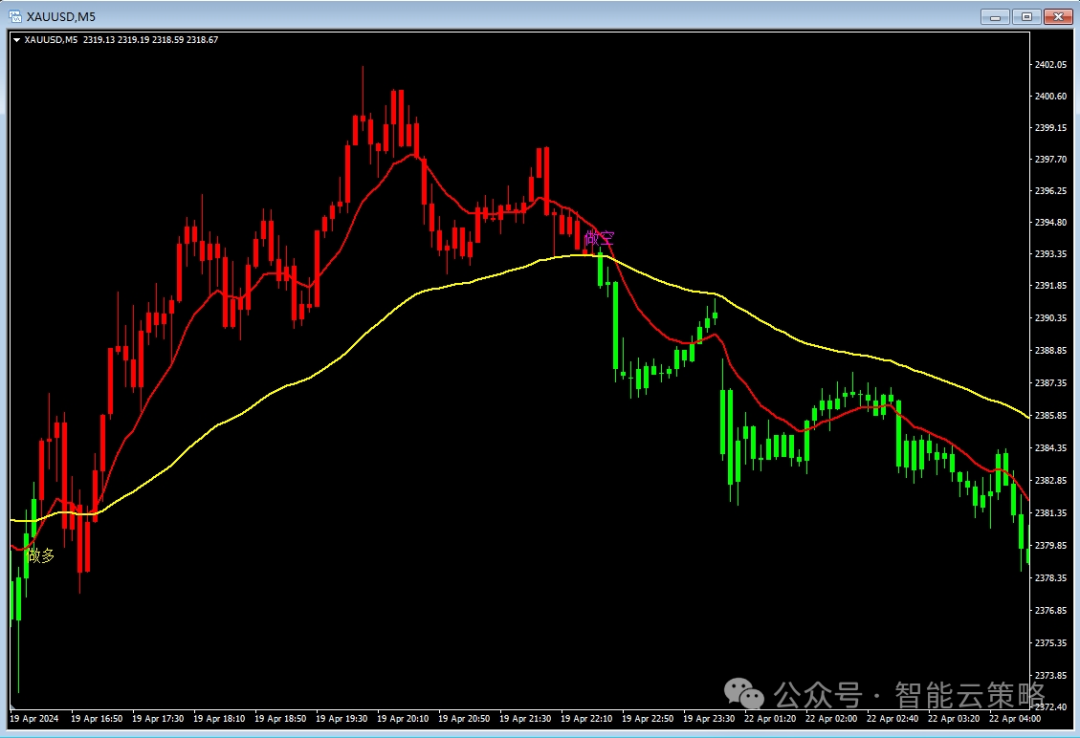Click the 19 Apr 20:10 time label

403,719
